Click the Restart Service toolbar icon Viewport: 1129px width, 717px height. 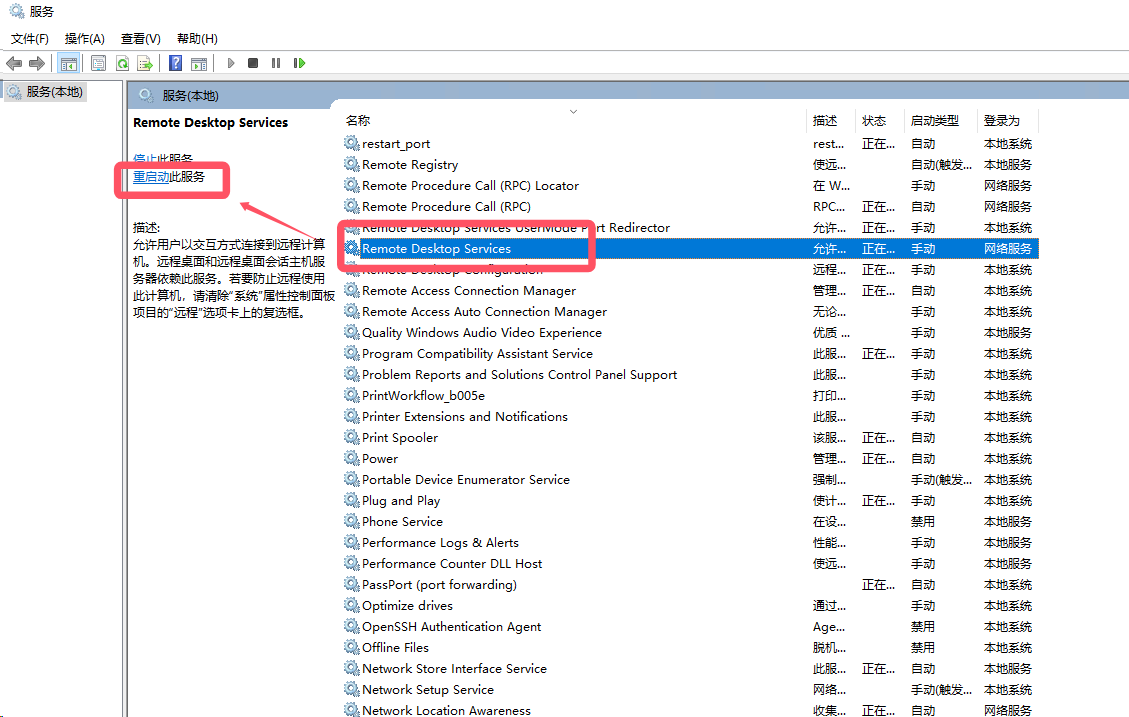pyautogui.click(x=299, y=64)
